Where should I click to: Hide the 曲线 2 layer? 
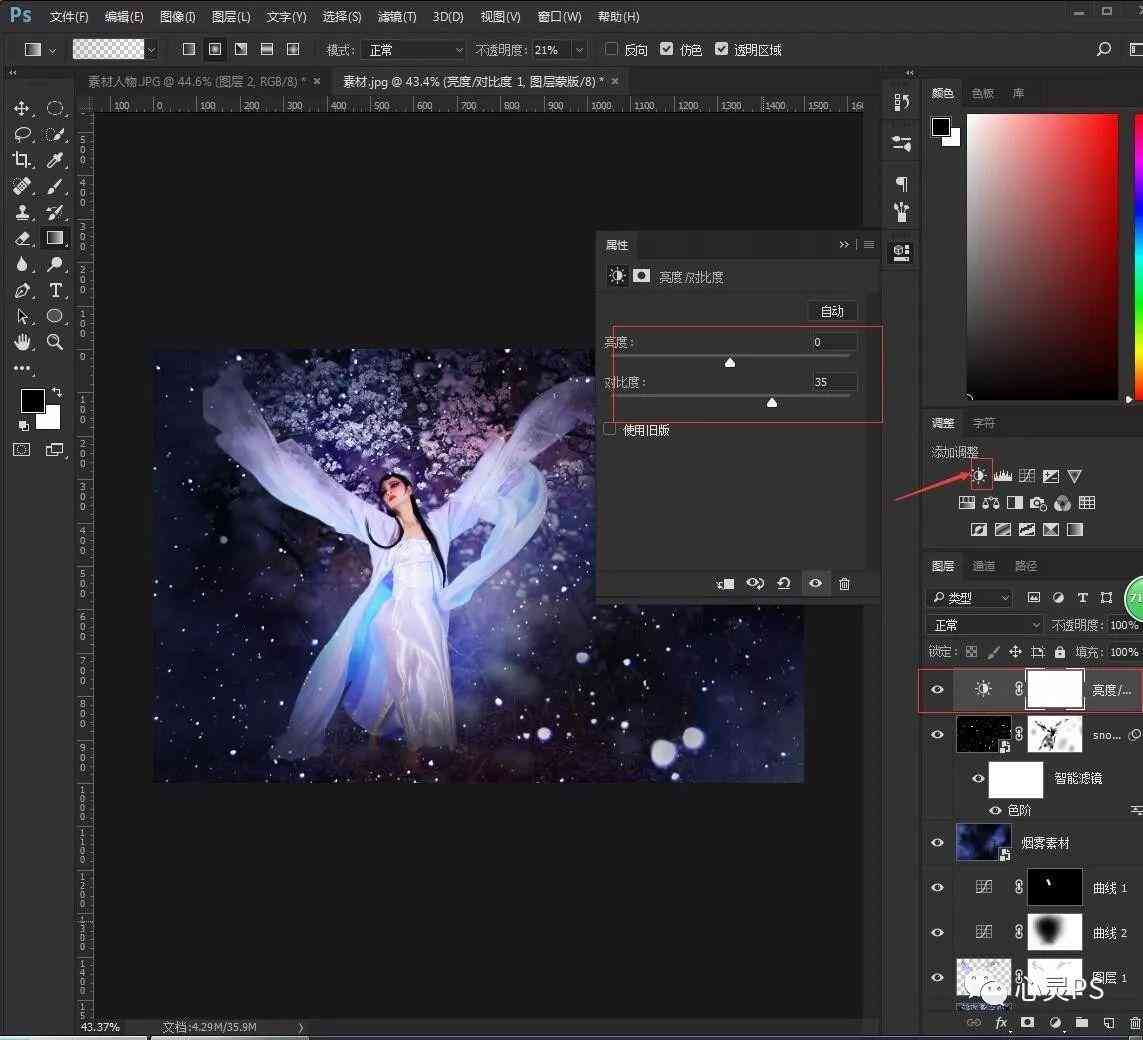[937, 932]
